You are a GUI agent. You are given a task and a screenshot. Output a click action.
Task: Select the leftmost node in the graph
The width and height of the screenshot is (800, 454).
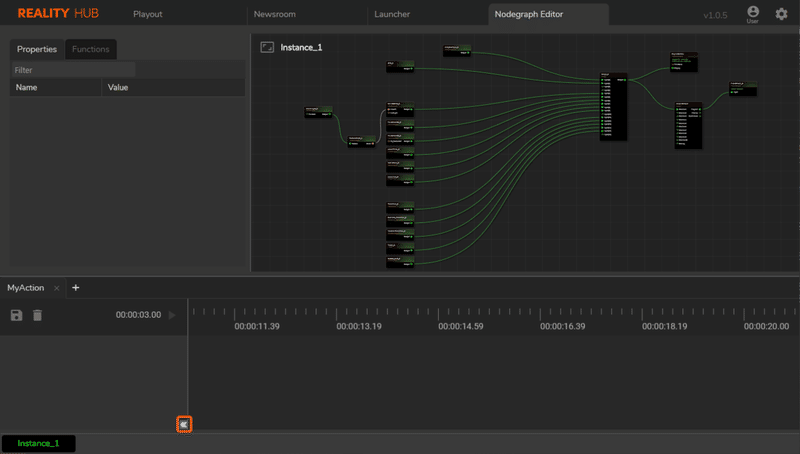(x=318, y=112)
